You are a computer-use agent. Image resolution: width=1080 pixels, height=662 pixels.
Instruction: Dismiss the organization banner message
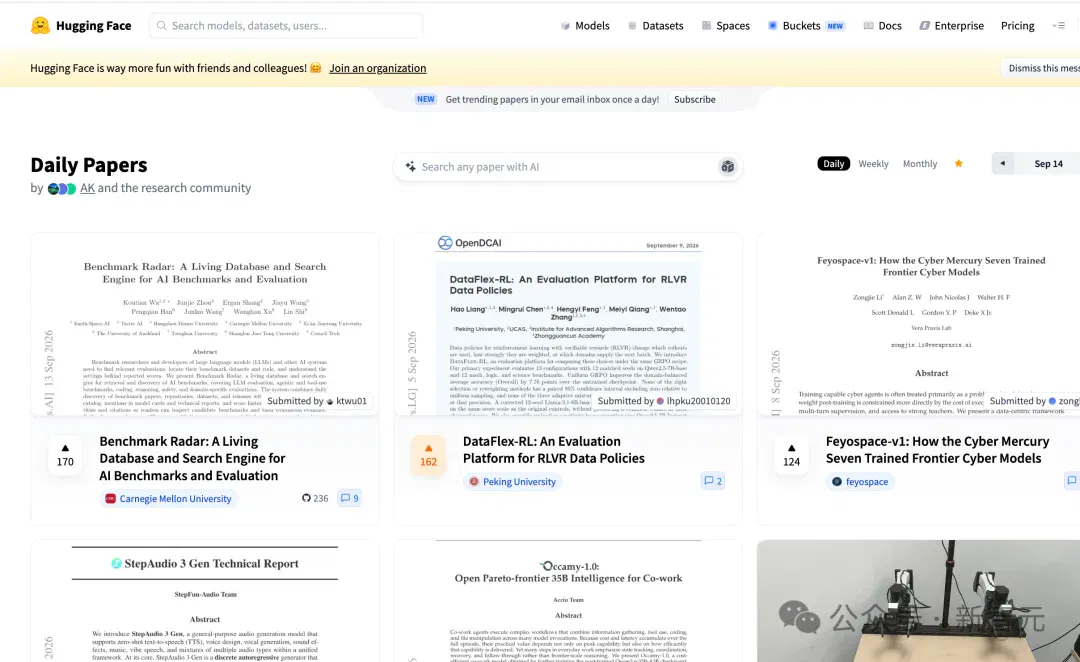(1040, 68)
